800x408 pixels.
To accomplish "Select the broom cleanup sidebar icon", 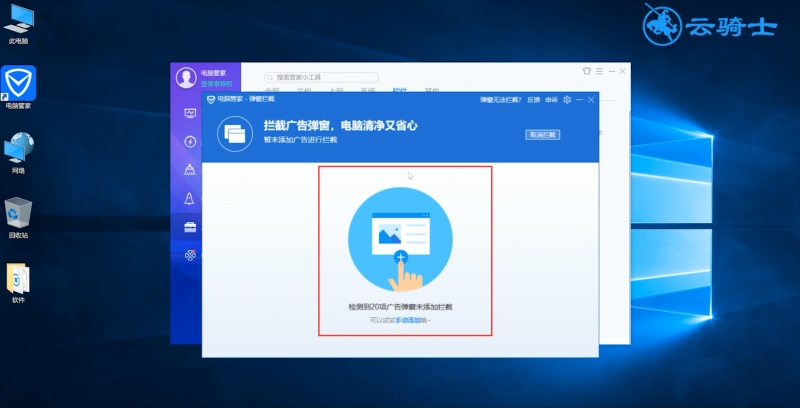I will pyautogui.click(x=190, y=170).
